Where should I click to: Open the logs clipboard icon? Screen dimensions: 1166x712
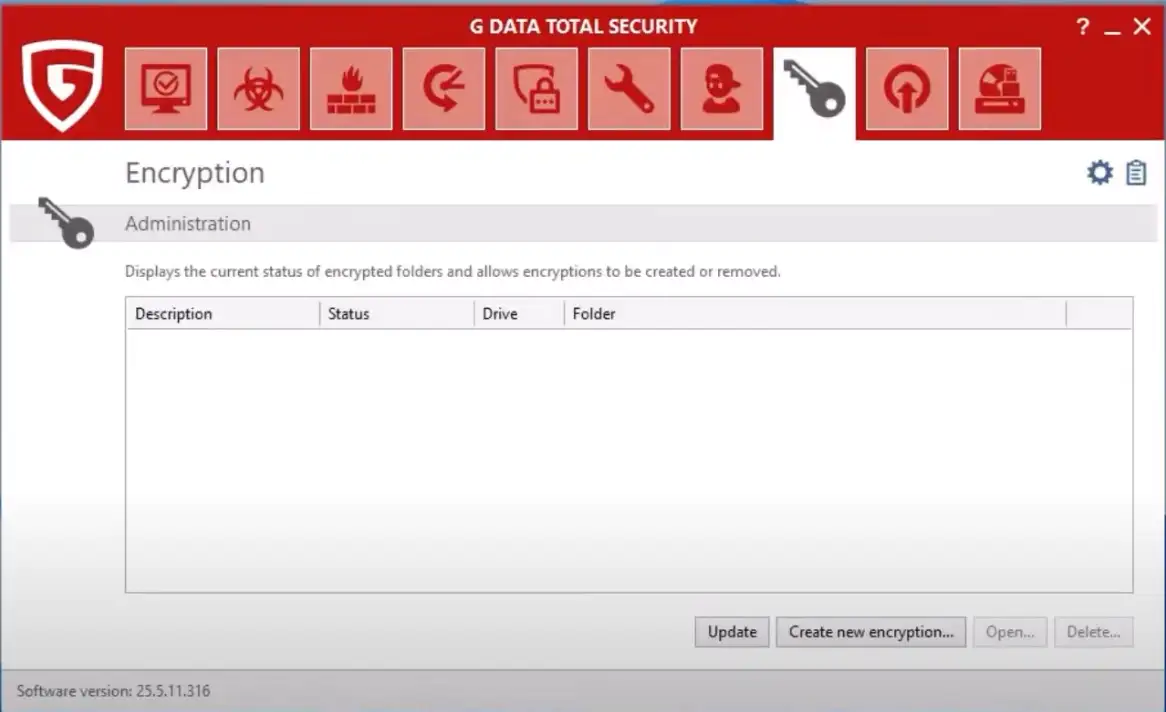coord(1136,173)
